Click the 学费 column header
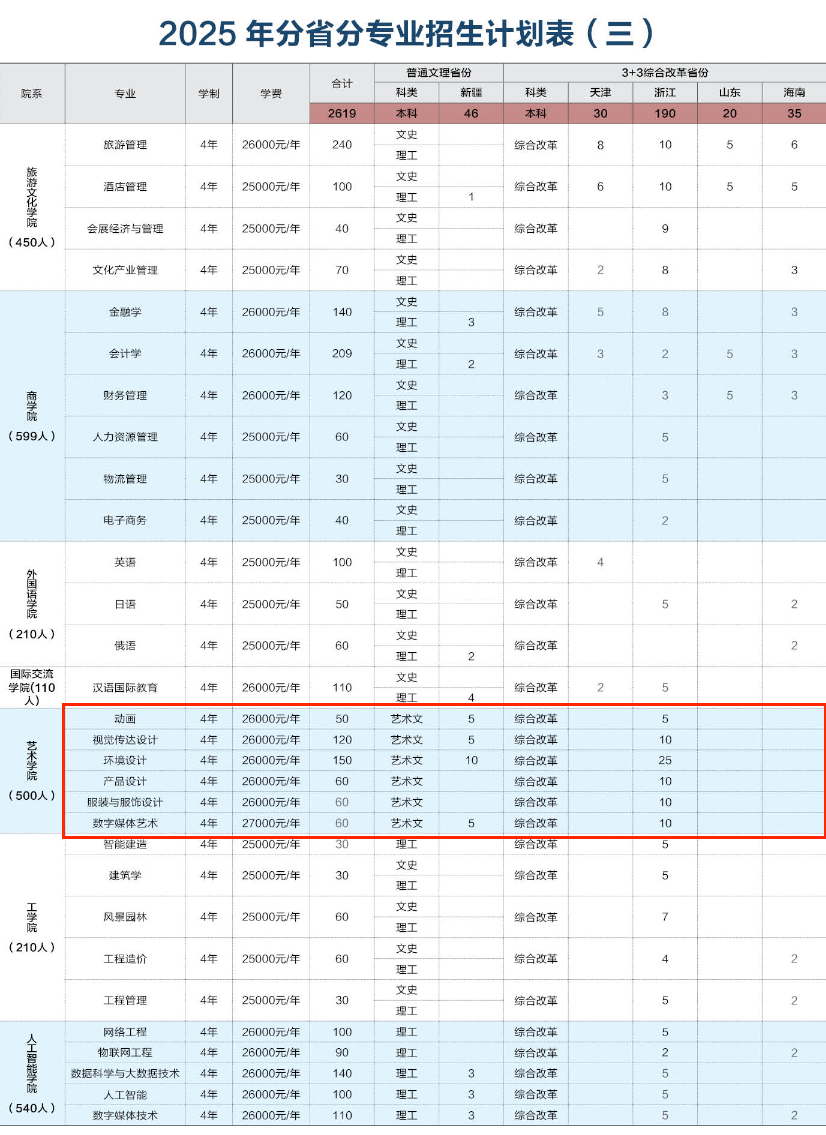The width and height of the screenshot is (826, 1135). 270,93
